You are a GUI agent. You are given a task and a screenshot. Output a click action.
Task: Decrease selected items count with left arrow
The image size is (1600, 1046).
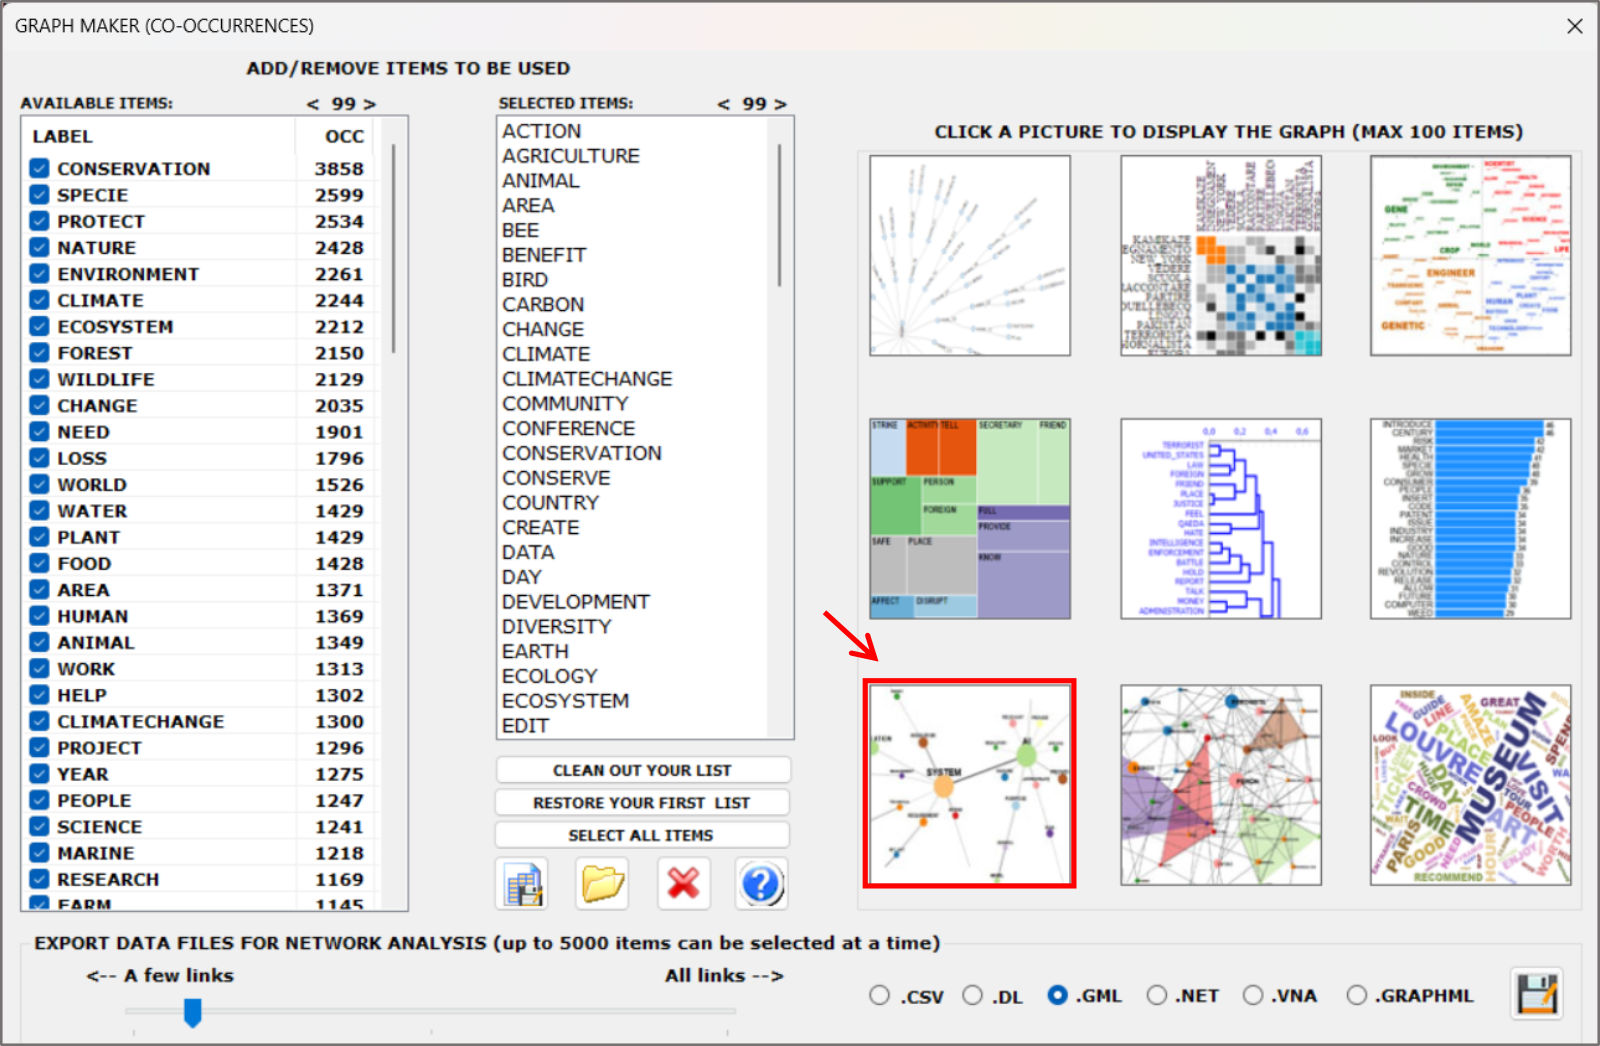tap(723, 104)
